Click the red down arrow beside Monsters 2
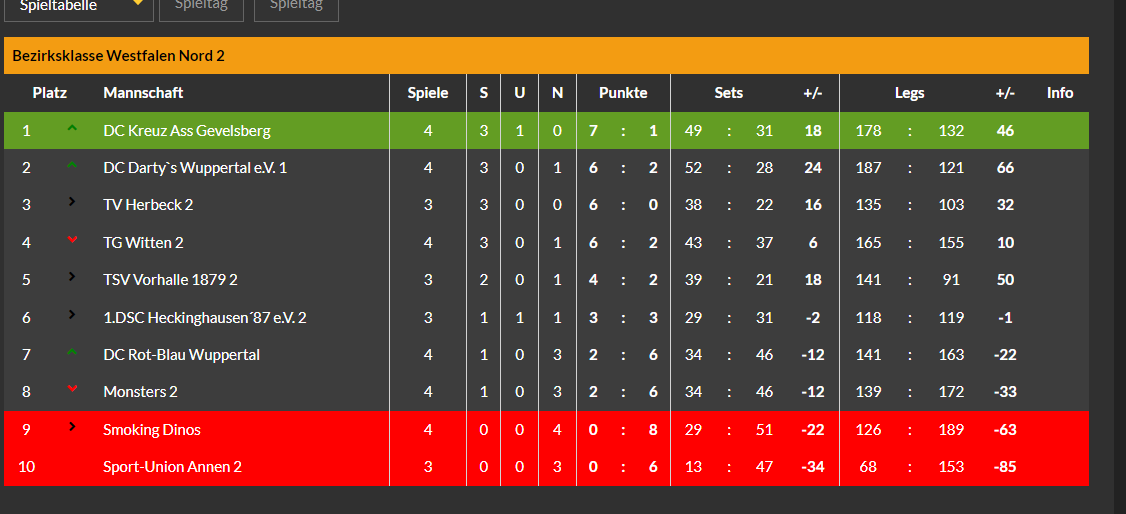 72,389
